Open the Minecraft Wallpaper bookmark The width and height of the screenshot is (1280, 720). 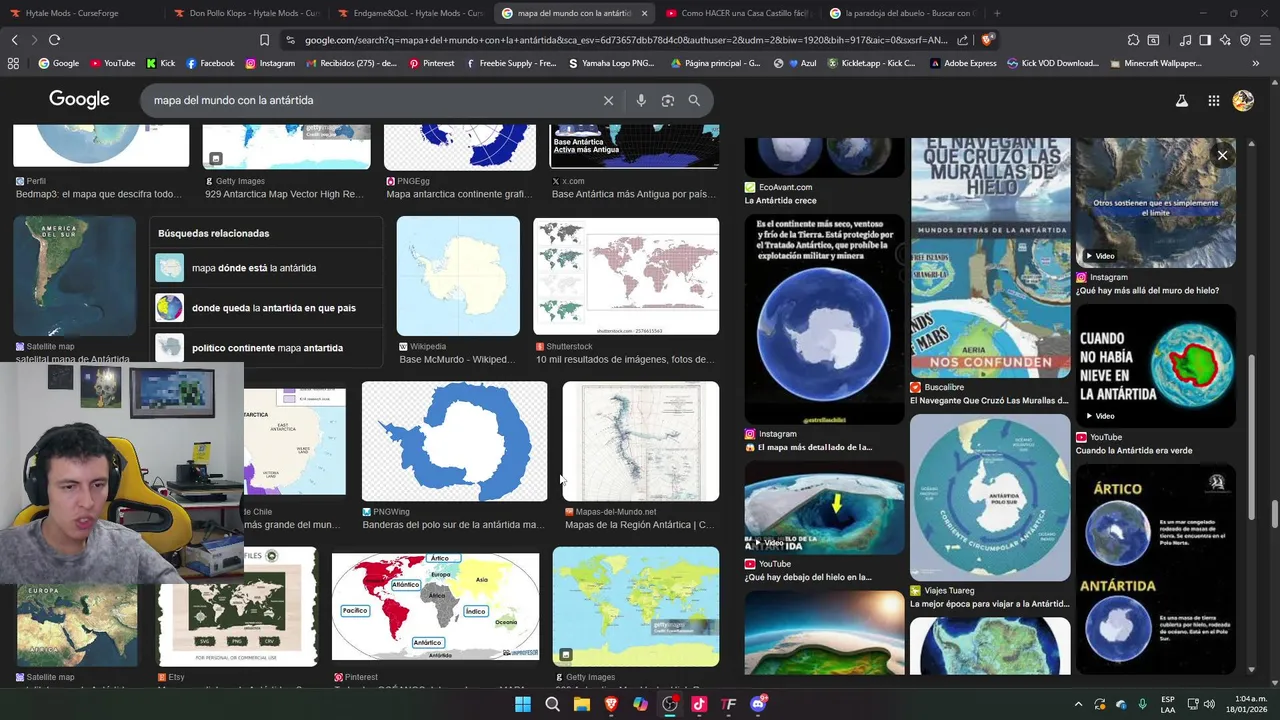[1156, 63]
